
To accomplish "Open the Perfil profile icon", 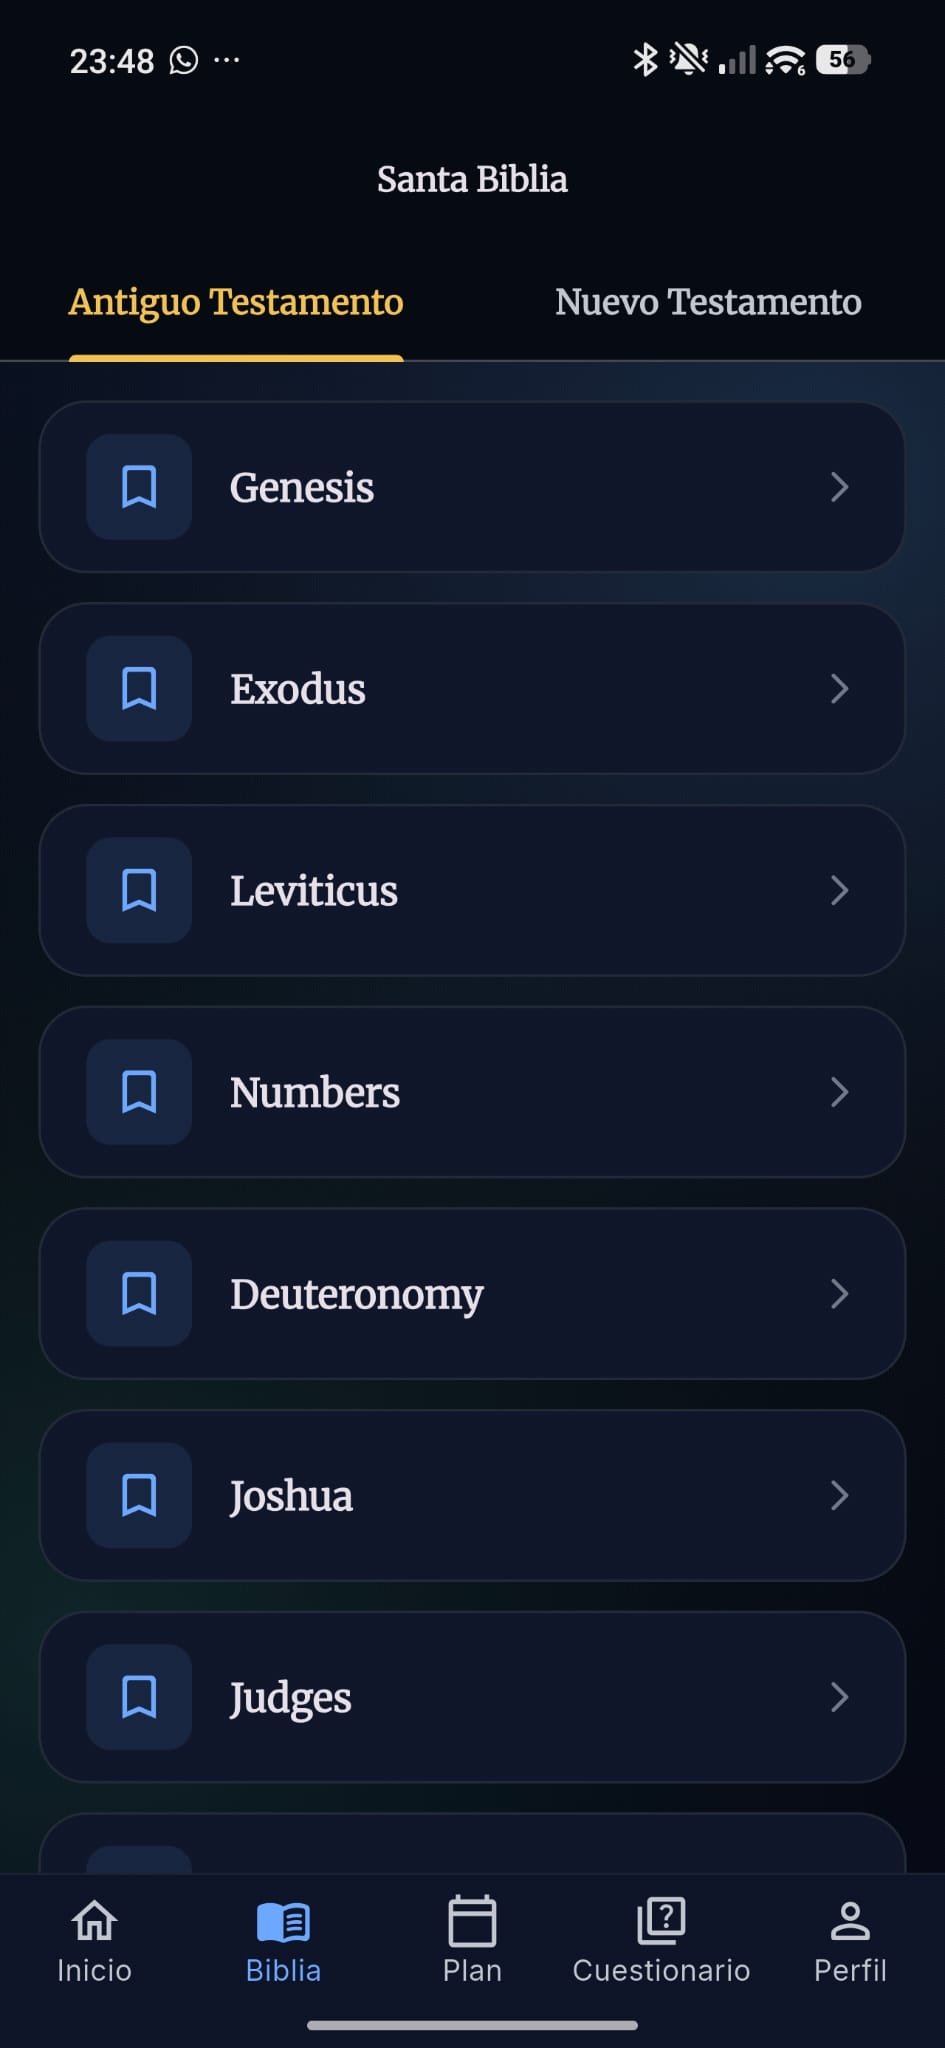I will 850,1920.
